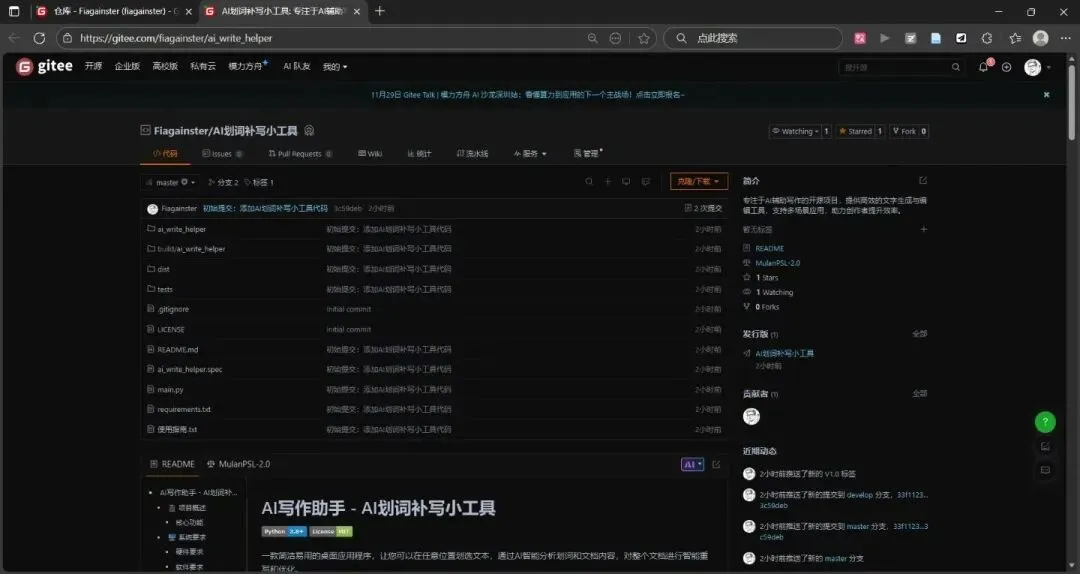Viewport: 1080px width, 574px height.
Task: Click the file search icon in repo toolbar
Action: click(589, 182)
